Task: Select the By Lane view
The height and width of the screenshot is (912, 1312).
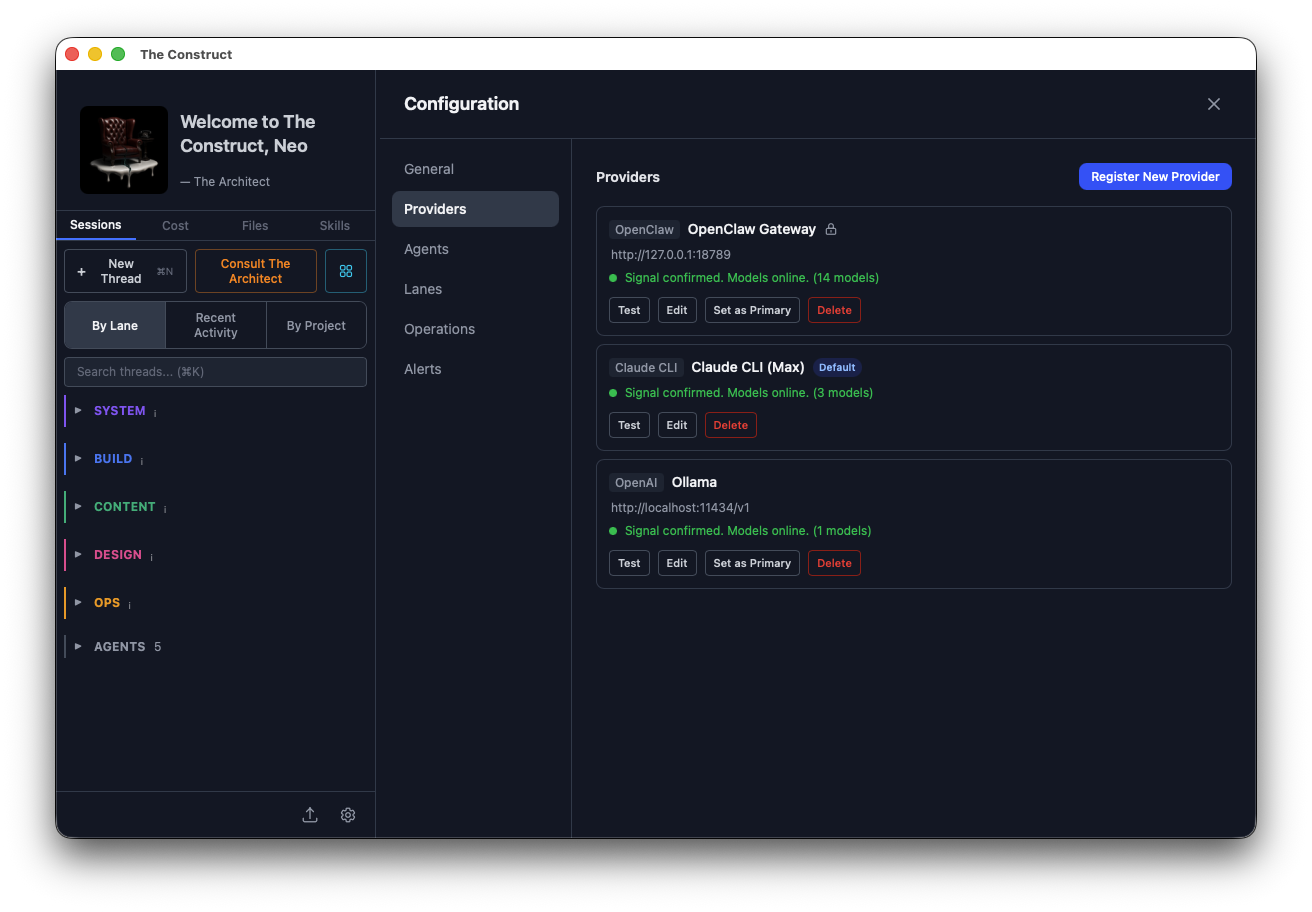Action: coord(115,326)
